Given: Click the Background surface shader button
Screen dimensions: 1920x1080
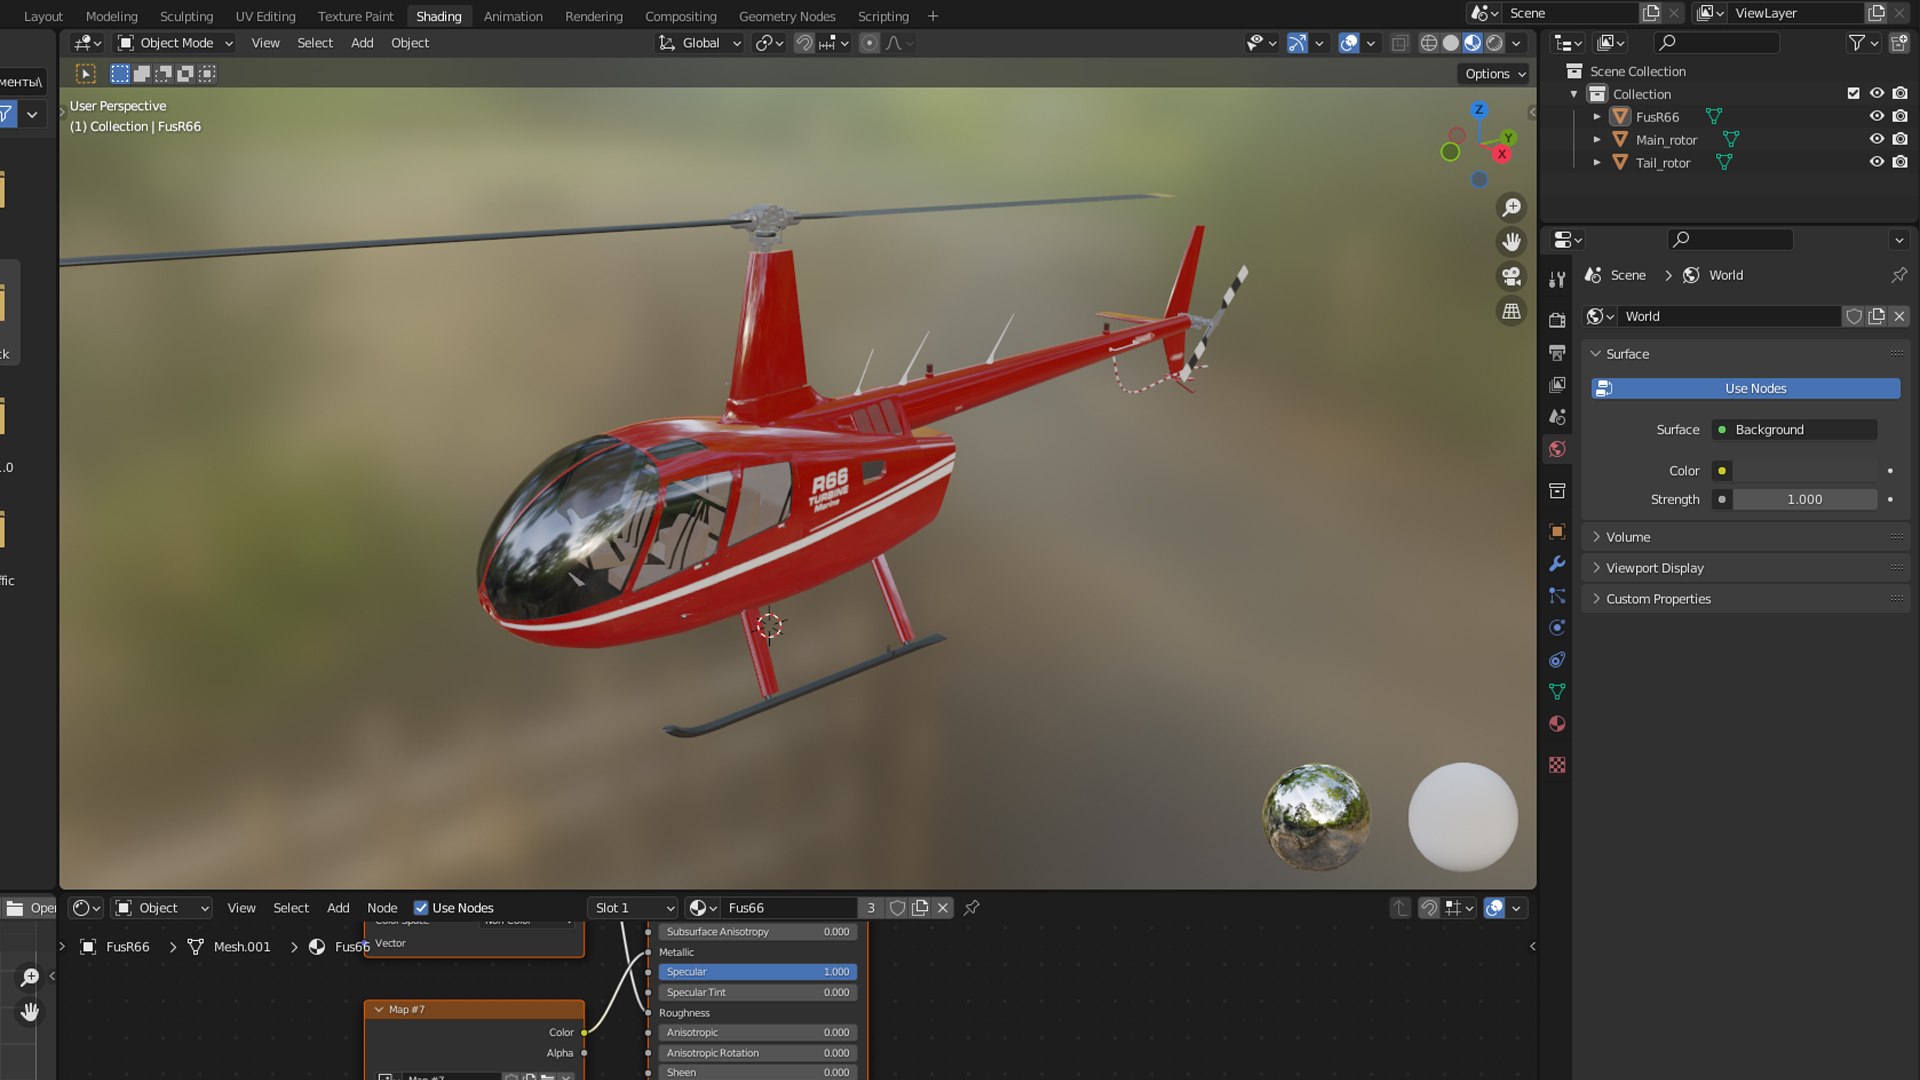Looking at the screenshot, I should (x=1794, y=430).
